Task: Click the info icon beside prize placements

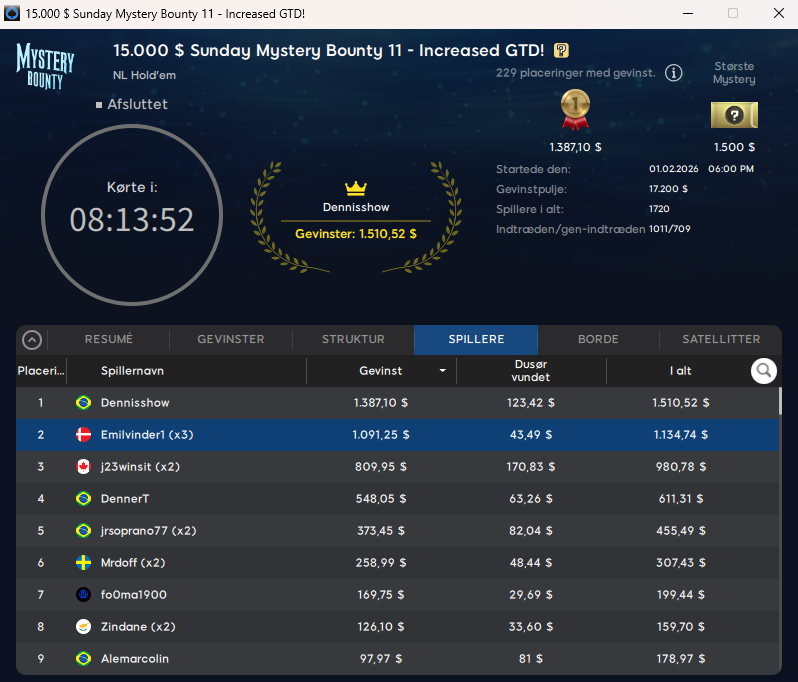Action: (674, 73)
